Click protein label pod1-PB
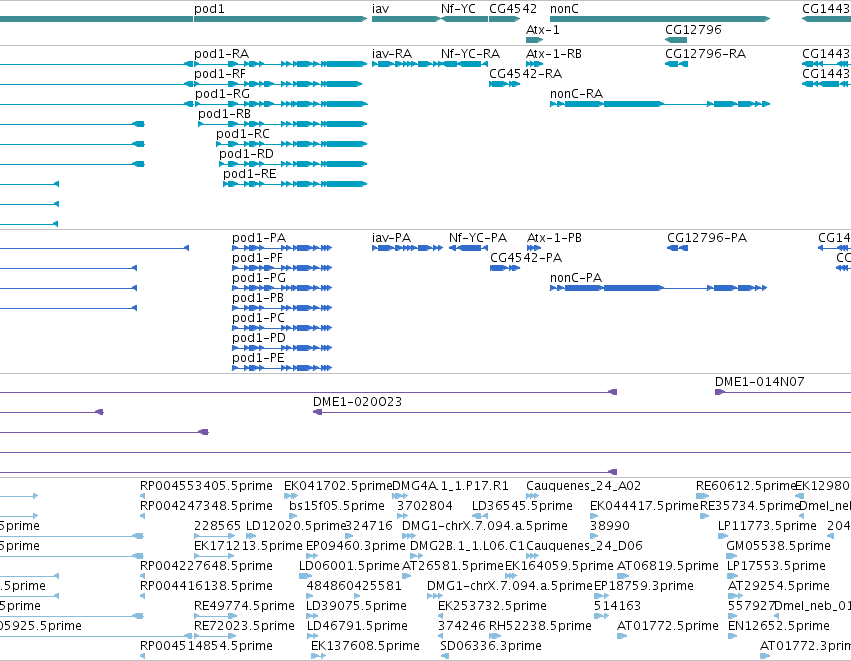 [x=258, y=298]
